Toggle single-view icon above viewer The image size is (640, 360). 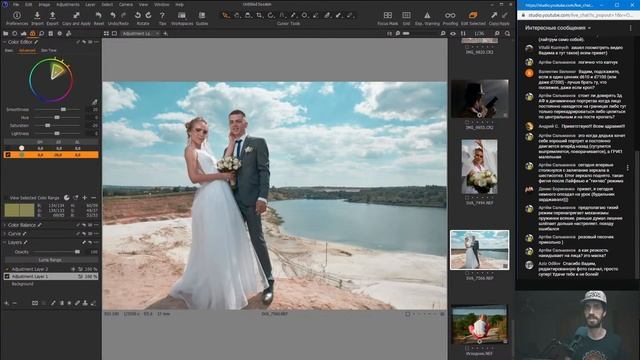point(114,33)
